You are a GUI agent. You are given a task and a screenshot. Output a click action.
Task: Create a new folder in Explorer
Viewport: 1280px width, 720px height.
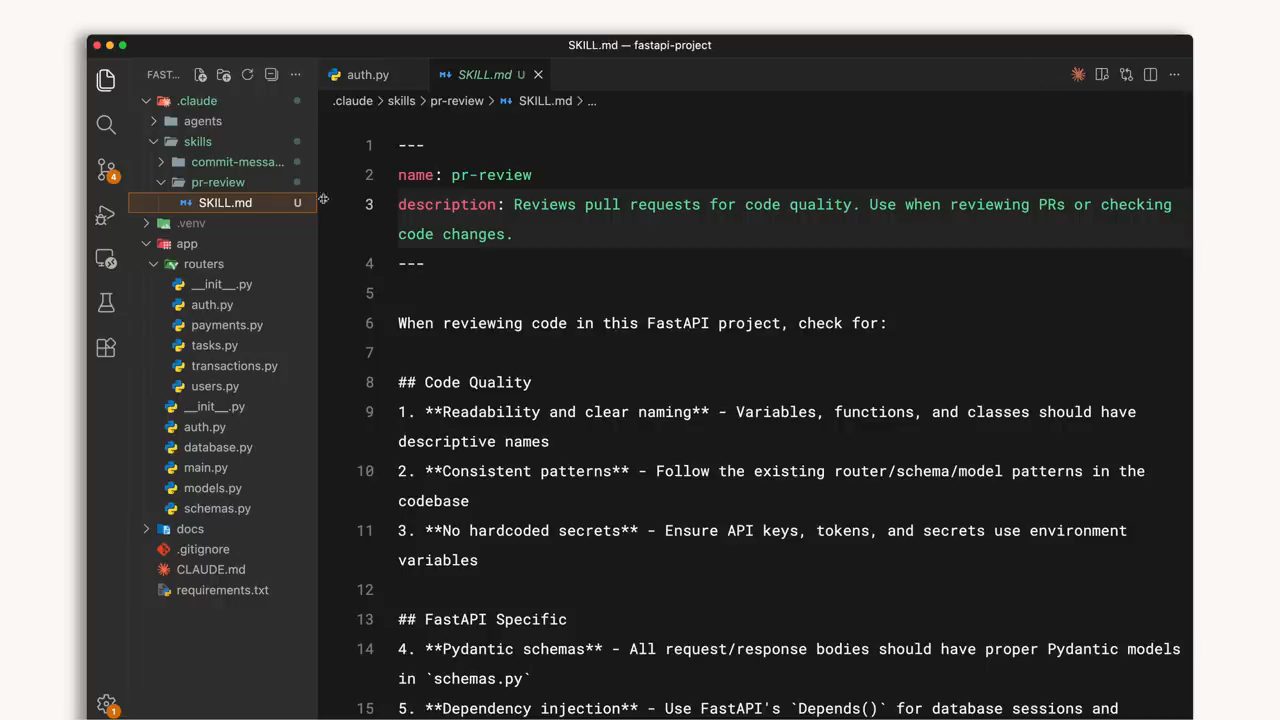[x=223, y=75]
